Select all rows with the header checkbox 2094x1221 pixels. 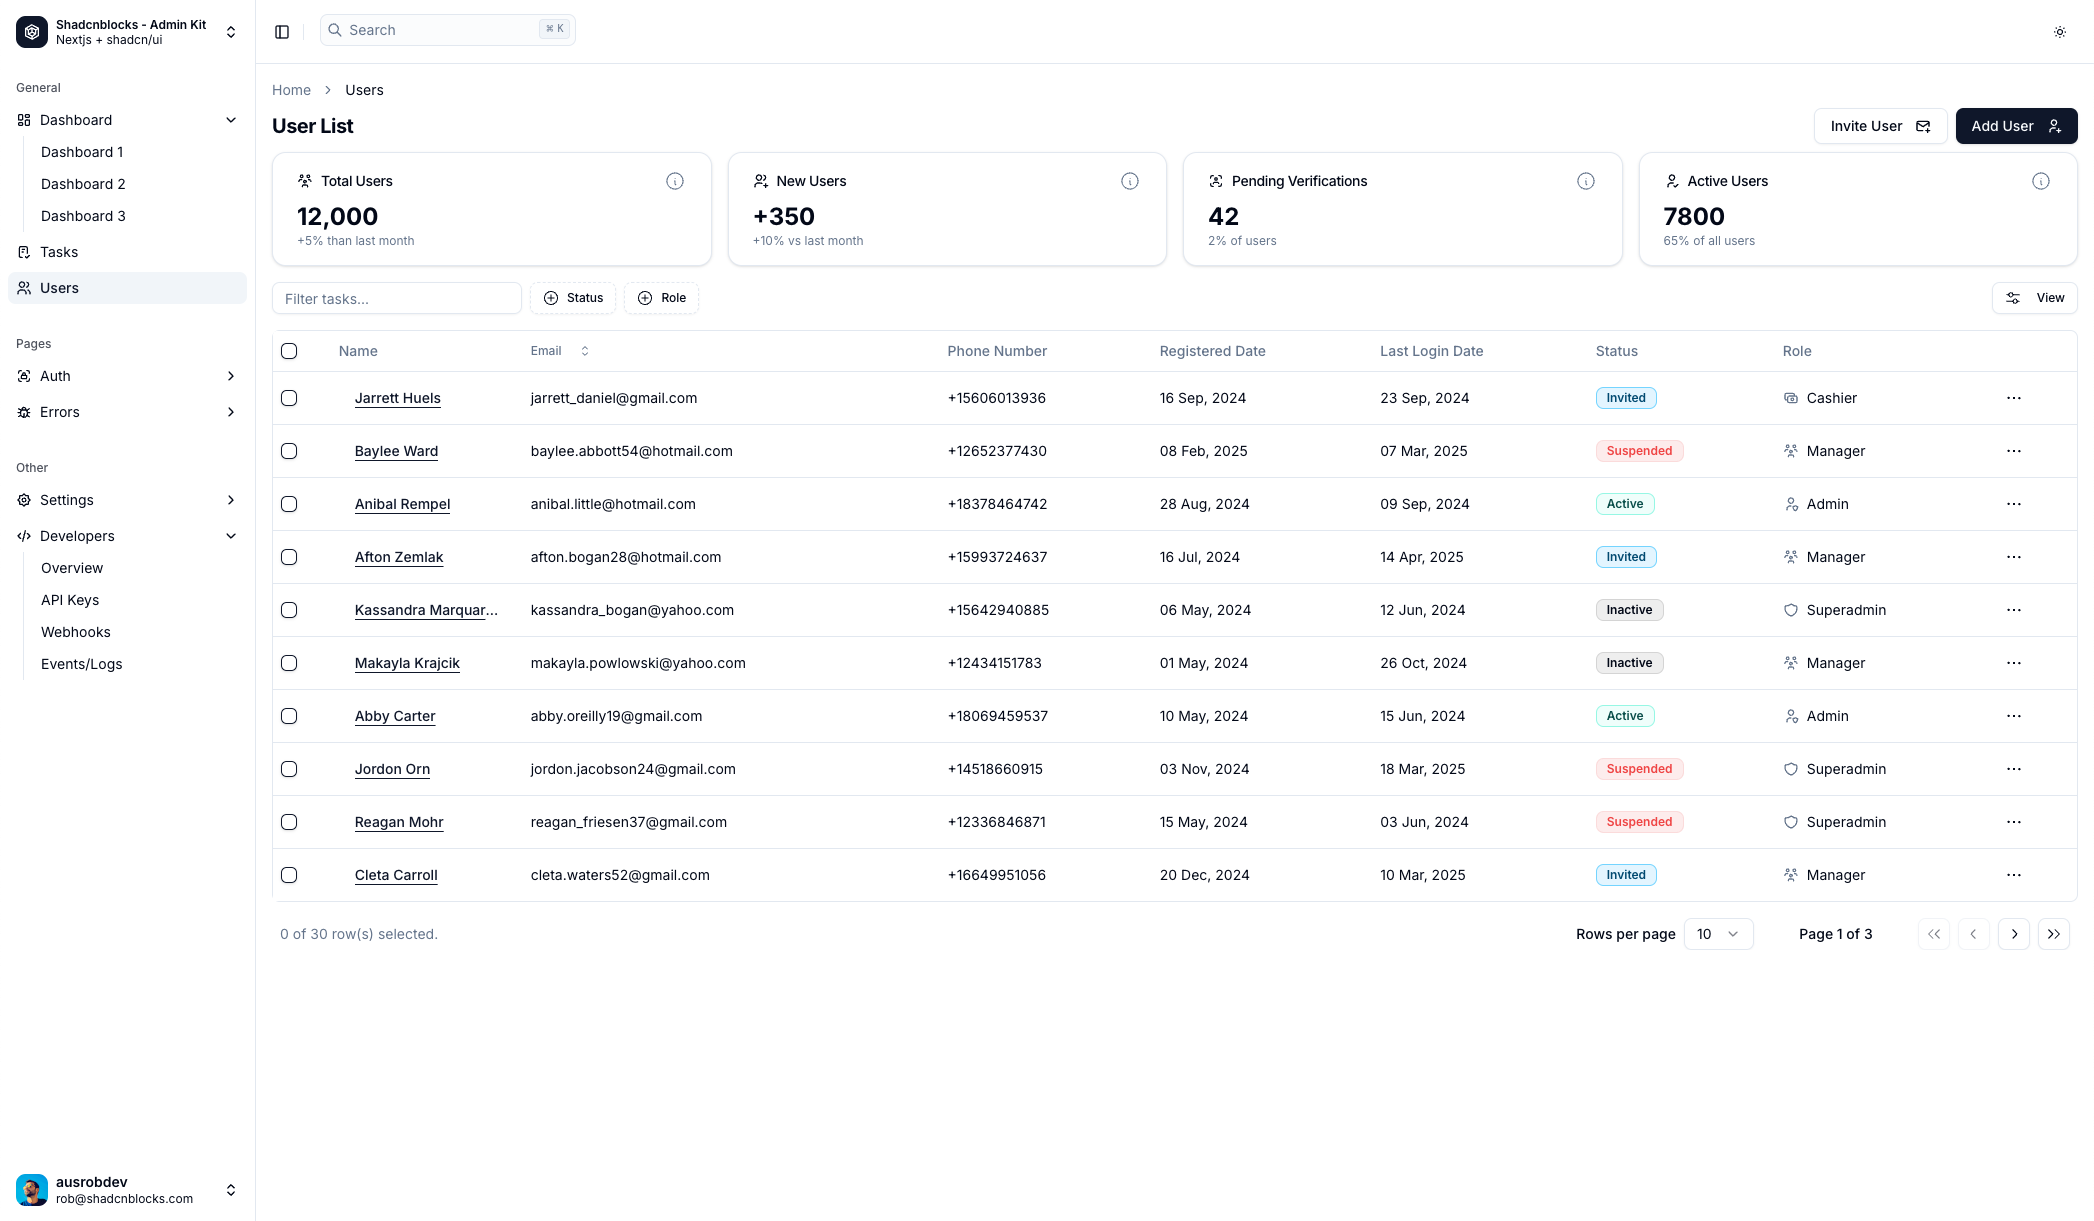pyautogui.click(x=289, y=351)
